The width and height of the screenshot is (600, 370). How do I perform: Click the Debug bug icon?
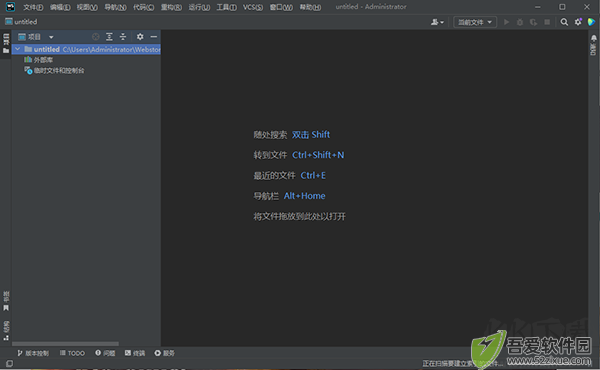(x=520, y=22)
